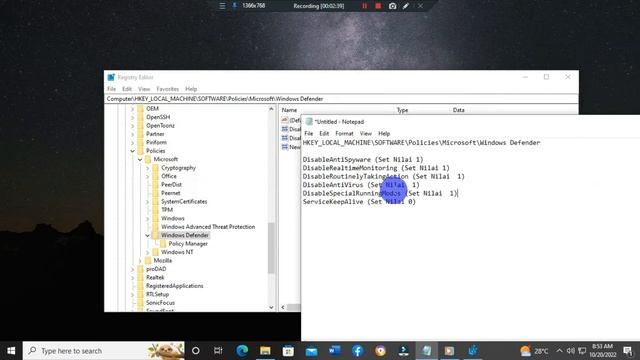Open Notepad View menu
640x360 pixels.
[x=365, y=133]
